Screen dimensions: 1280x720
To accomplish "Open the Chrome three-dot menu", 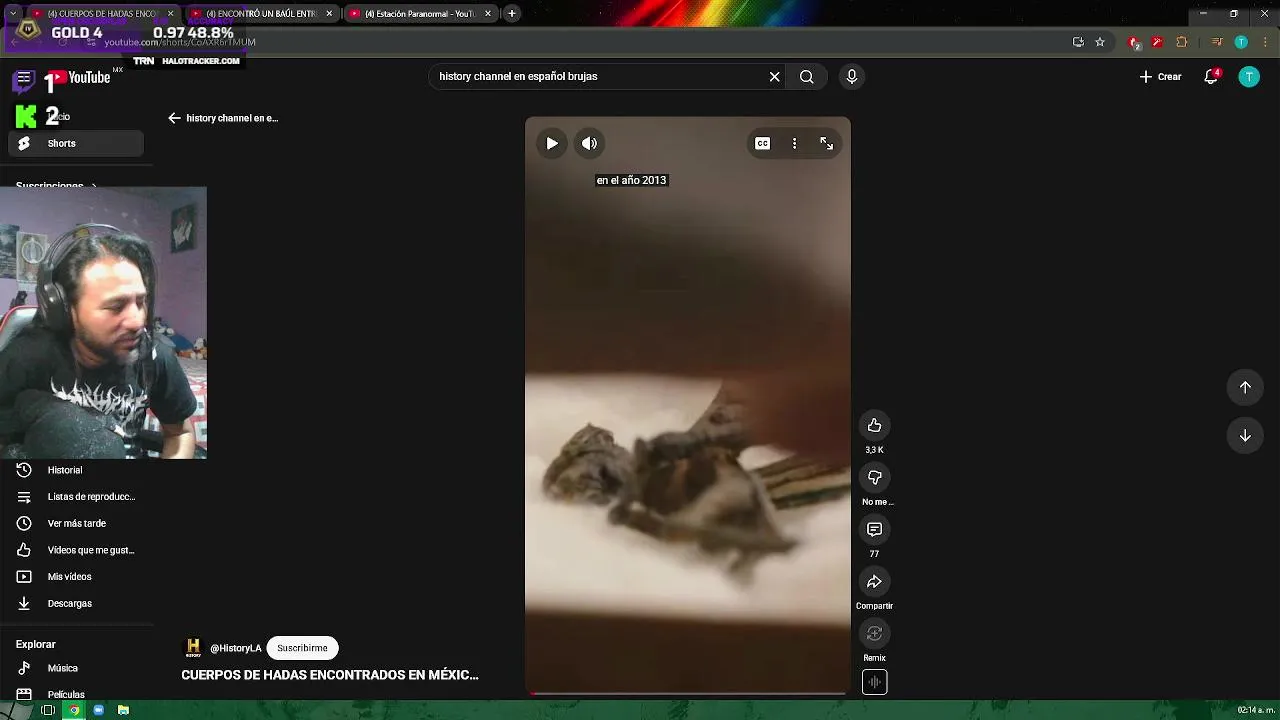I will coord(1263,42).
